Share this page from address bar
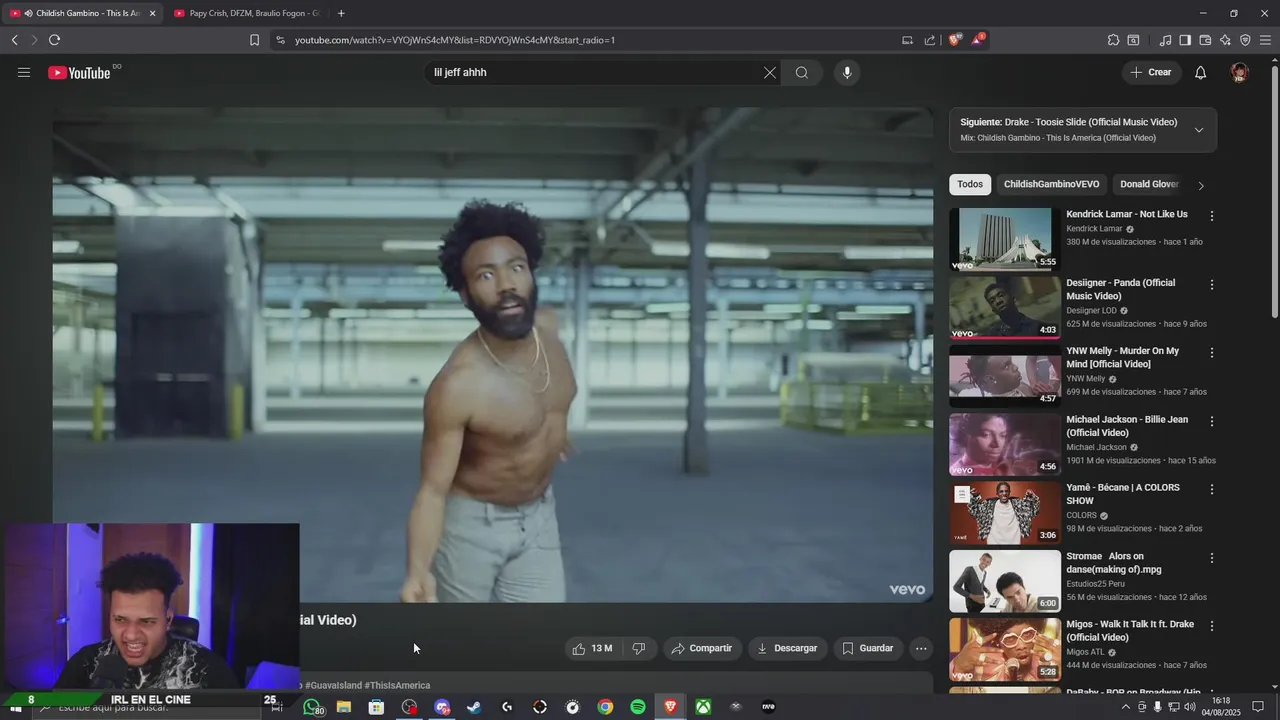This screenshot has width=1280, height=720. [x=930, y=40]
